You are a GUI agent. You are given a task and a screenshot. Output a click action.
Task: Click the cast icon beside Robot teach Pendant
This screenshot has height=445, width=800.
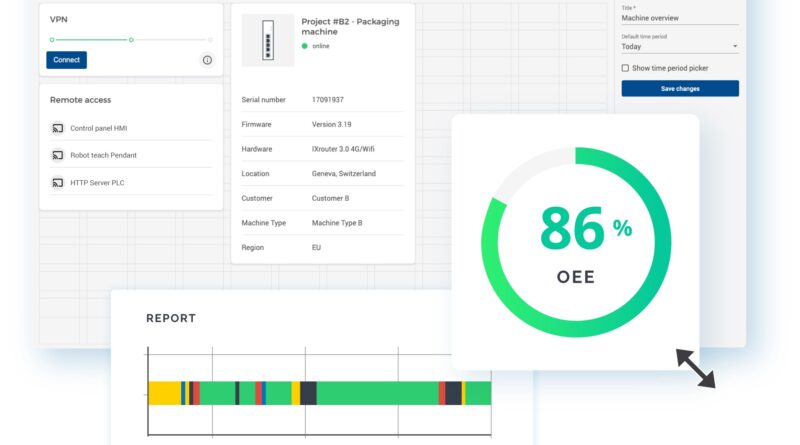click(58, 155)
